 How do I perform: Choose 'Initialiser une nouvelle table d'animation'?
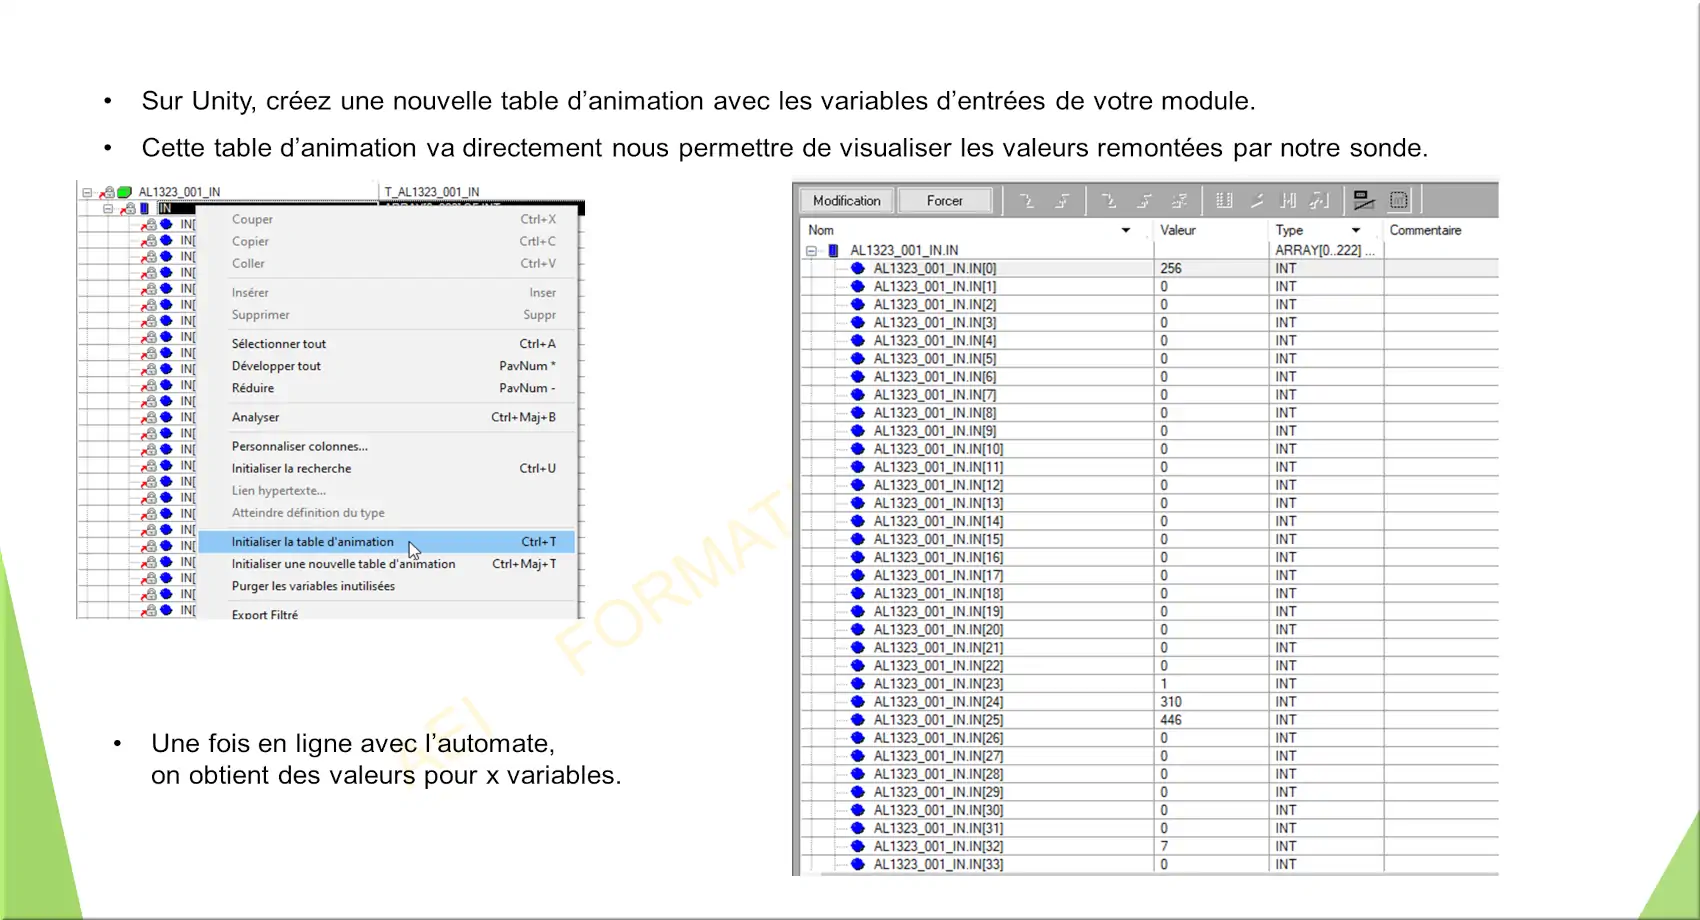click(387, 564)
